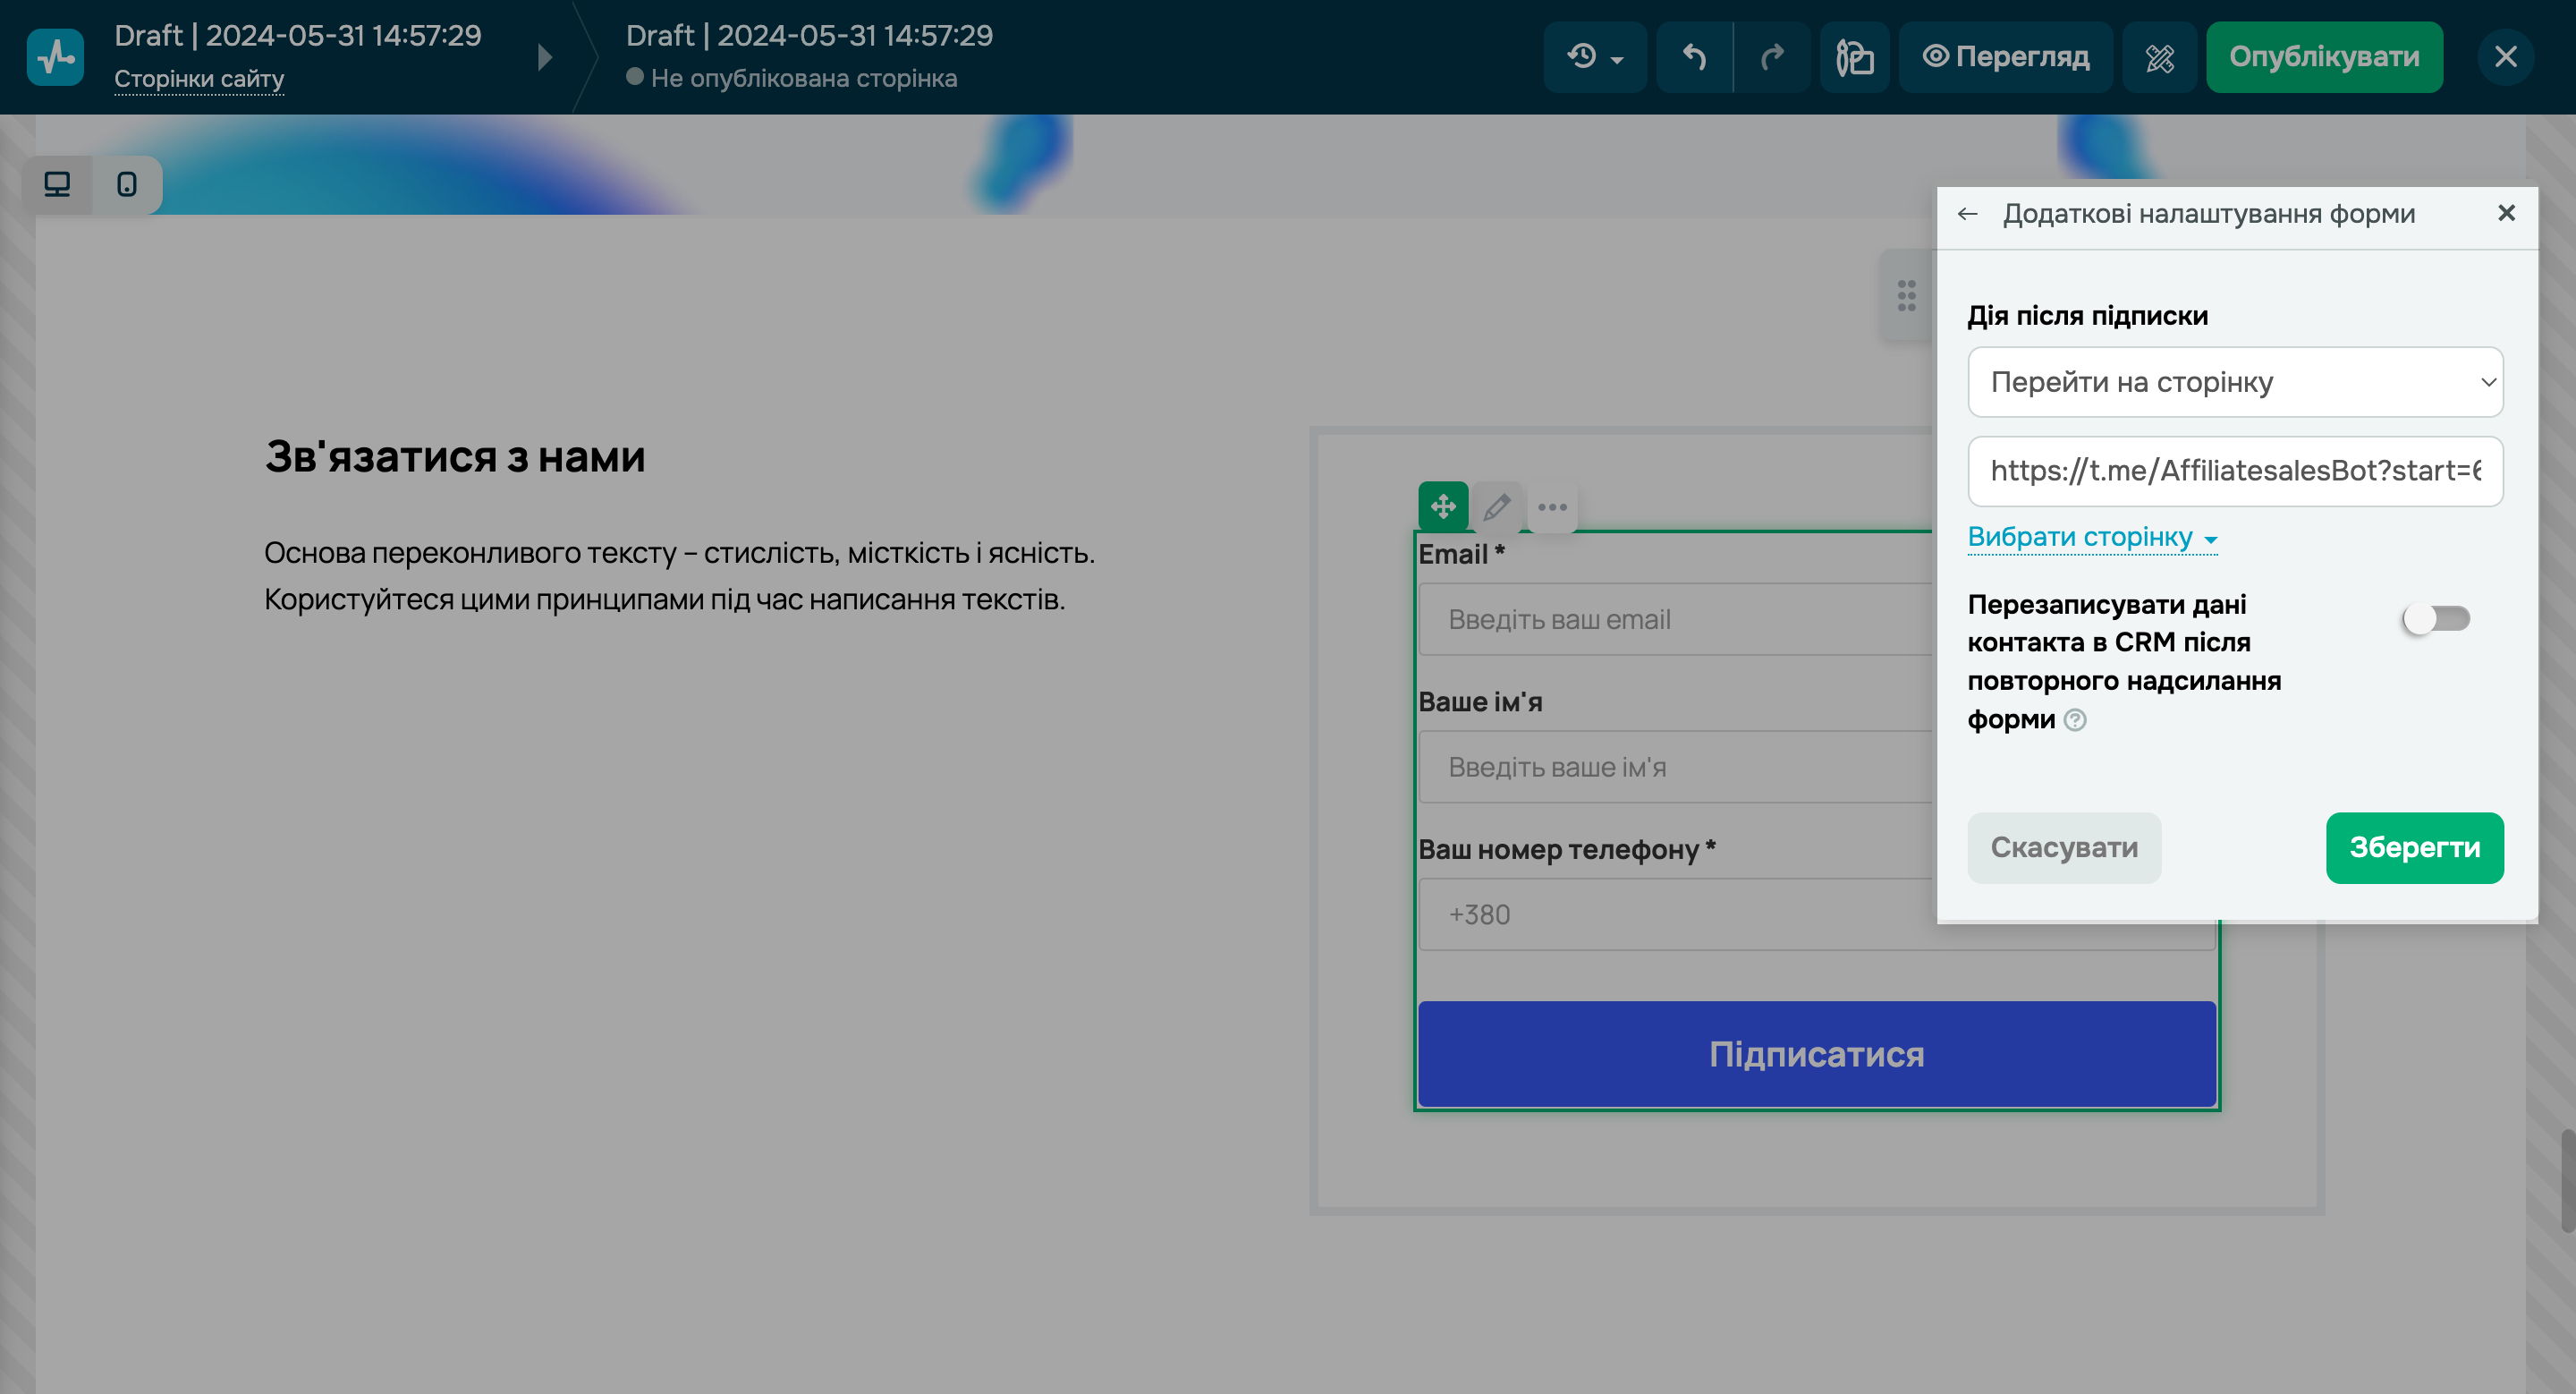This screenshot has height=1394, width=2576.
Task: Toggle overwrite CRM contact data switch
Action: coord(2436,619)
